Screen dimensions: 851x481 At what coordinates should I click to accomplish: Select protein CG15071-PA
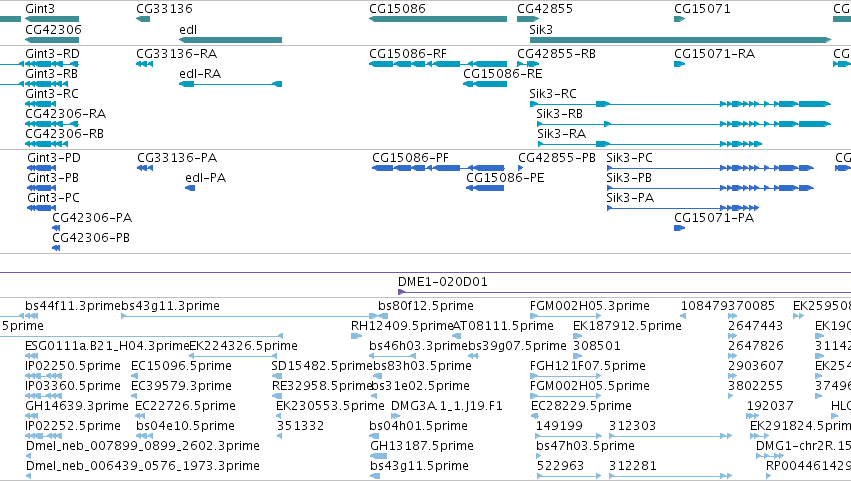click(x=714, y=218)
